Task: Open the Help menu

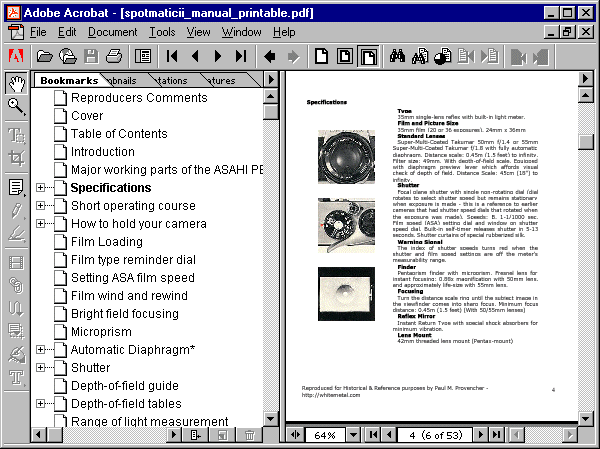Action: pos(284,32)
